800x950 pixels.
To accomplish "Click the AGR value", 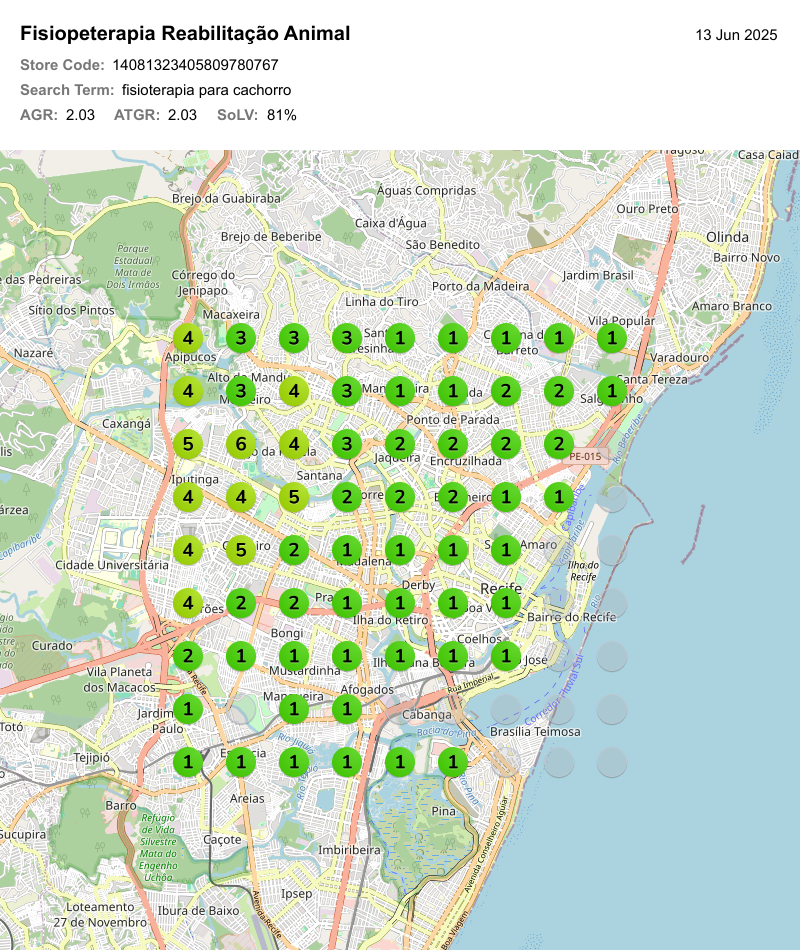I will 80,115.
